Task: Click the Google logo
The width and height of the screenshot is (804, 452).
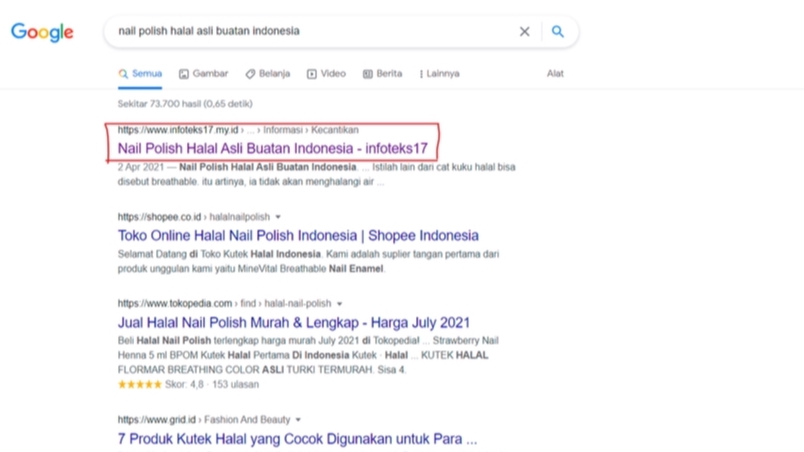Action: tap(42, 32)
